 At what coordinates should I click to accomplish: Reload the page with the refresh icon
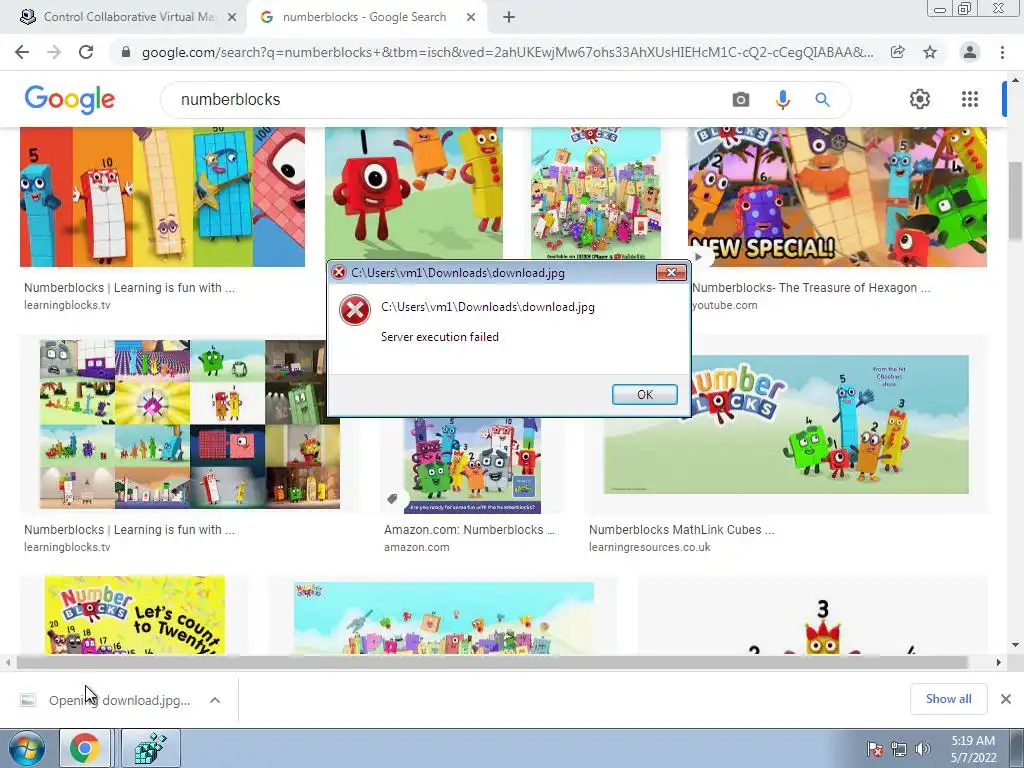click(x=86, y=52)
